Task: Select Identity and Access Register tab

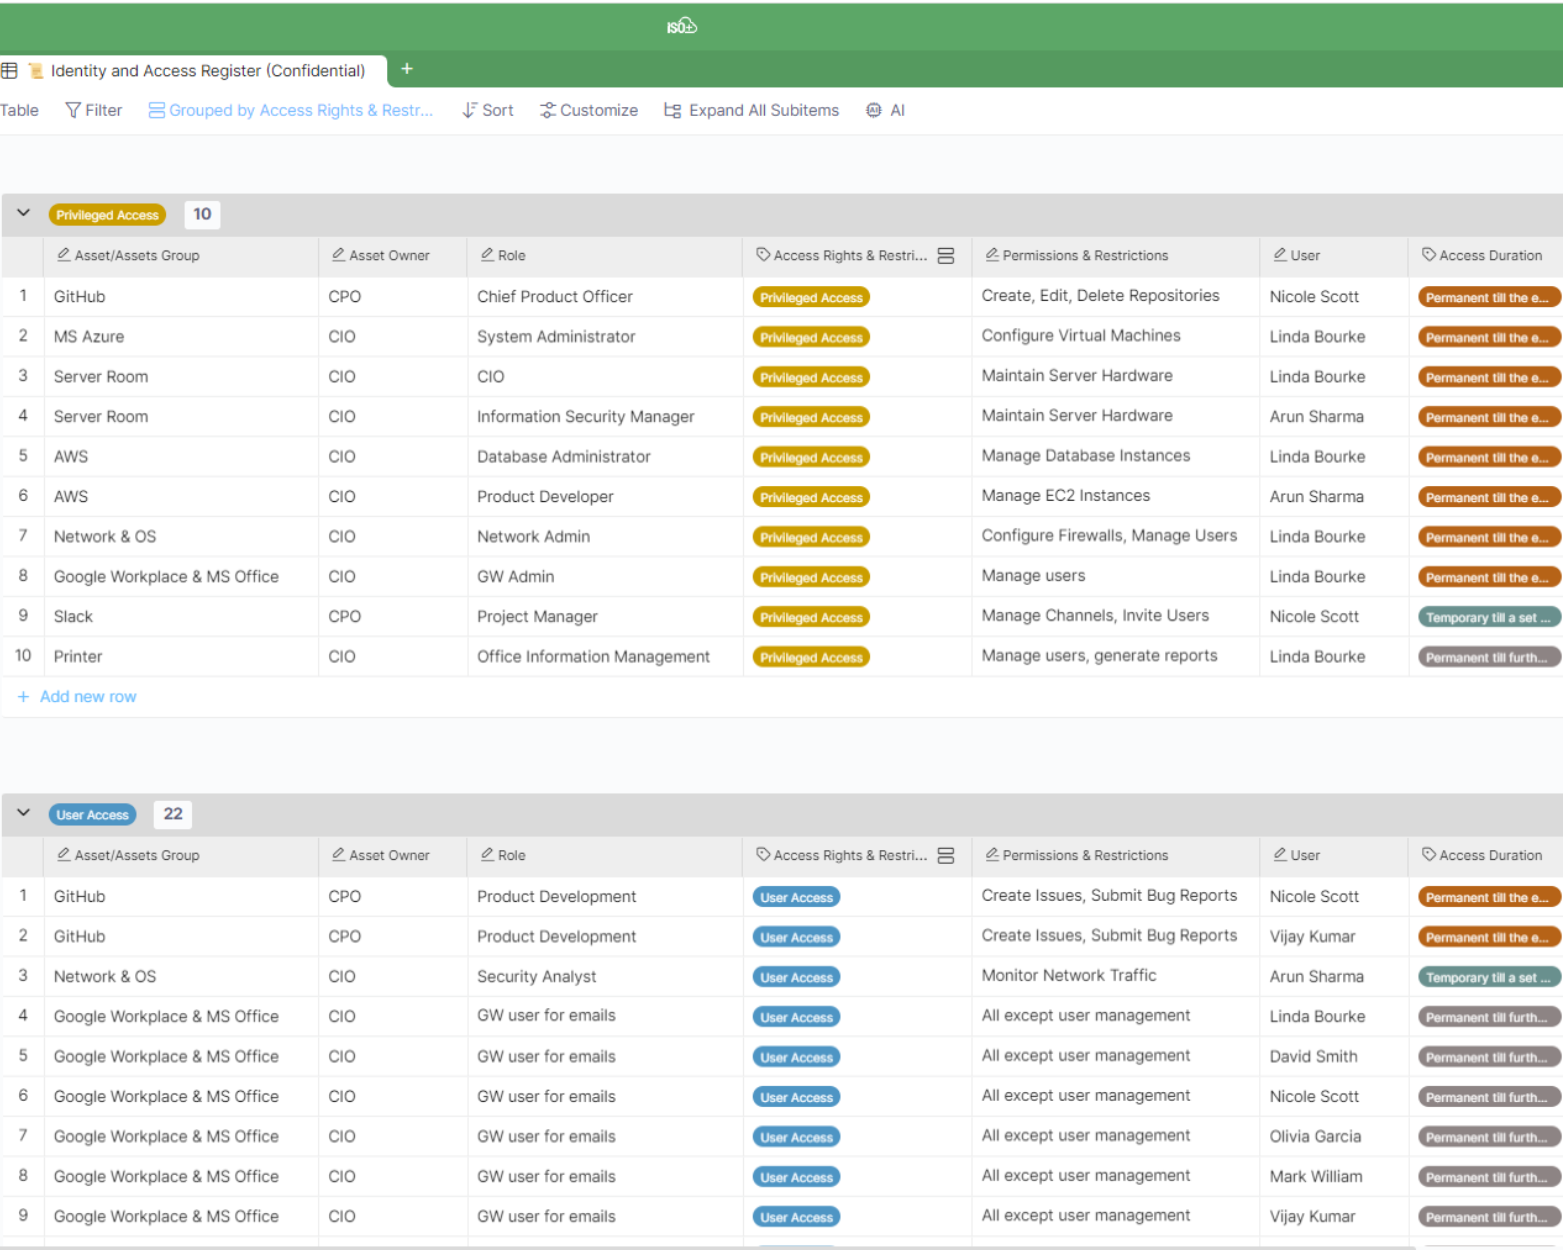Action: click(x=207, y=70)
